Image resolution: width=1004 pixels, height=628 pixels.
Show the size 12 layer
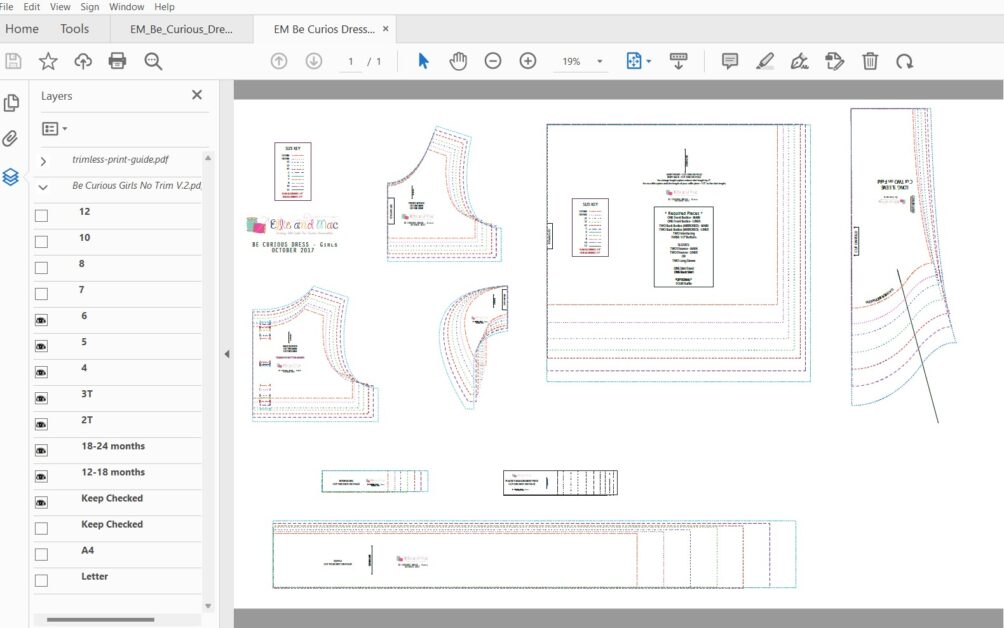[41, 215]
